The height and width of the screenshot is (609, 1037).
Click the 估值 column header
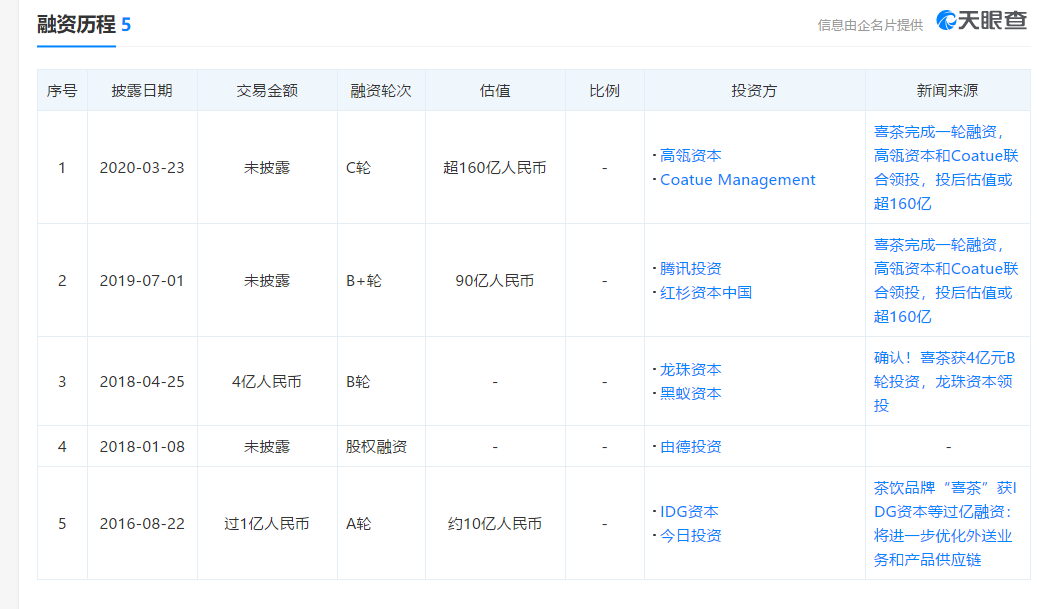(495, 91)
